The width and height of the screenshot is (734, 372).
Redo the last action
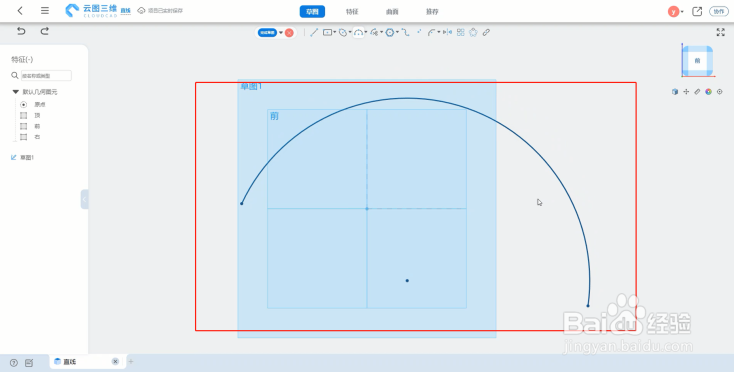[x=44, y=31]
